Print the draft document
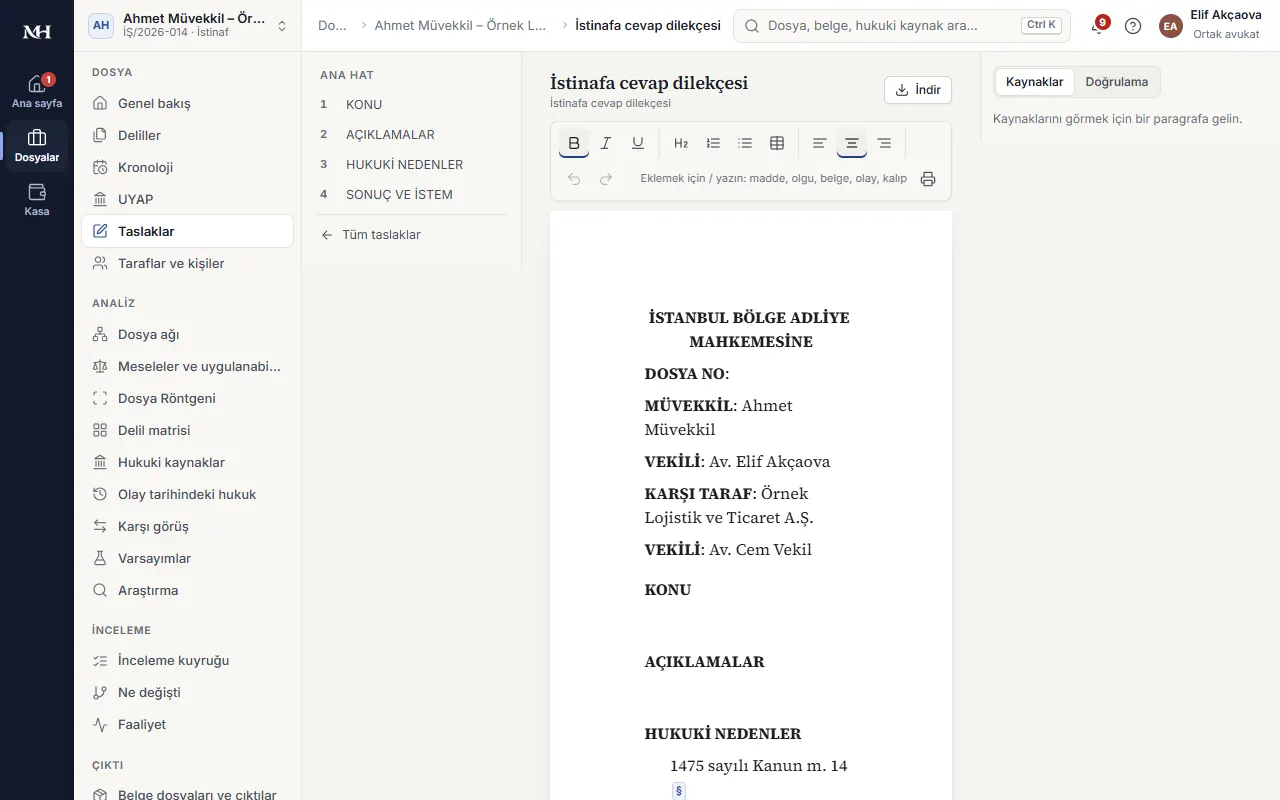This screenshot has height=800, width=1280. 928,179
